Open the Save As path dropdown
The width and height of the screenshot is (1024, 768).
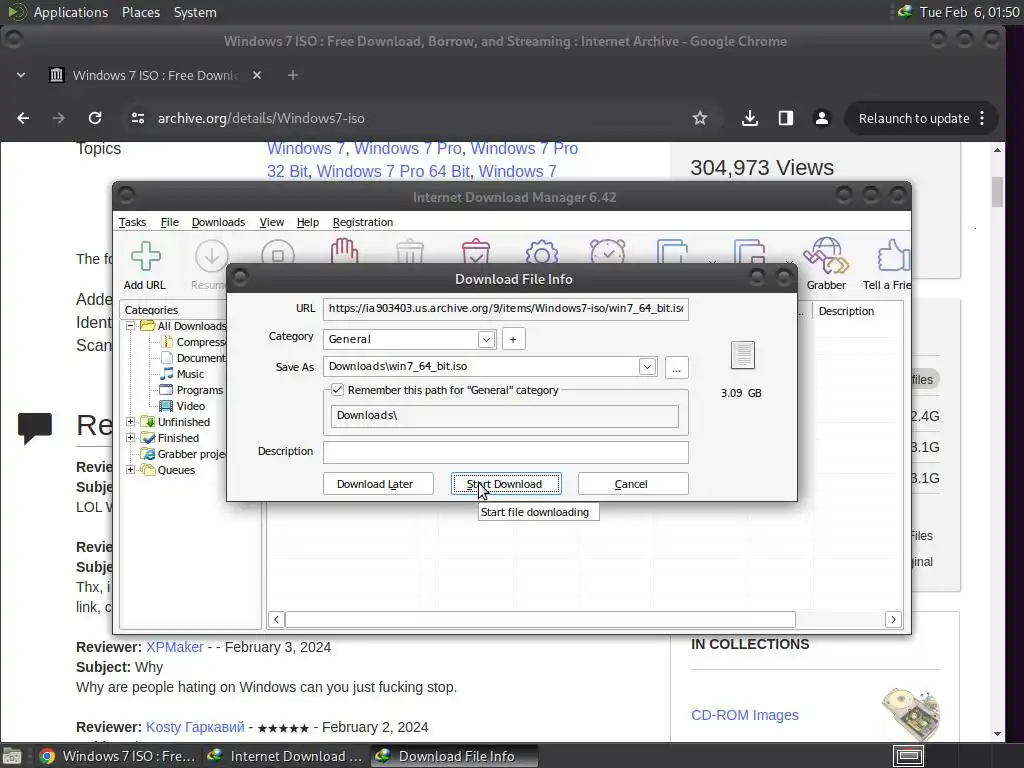pyautogui.click(x=647, y=366)
